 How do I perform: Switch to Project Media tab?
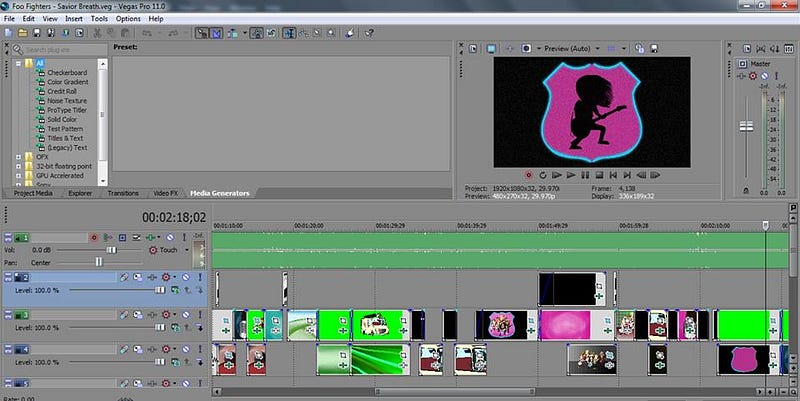[33, 193]
